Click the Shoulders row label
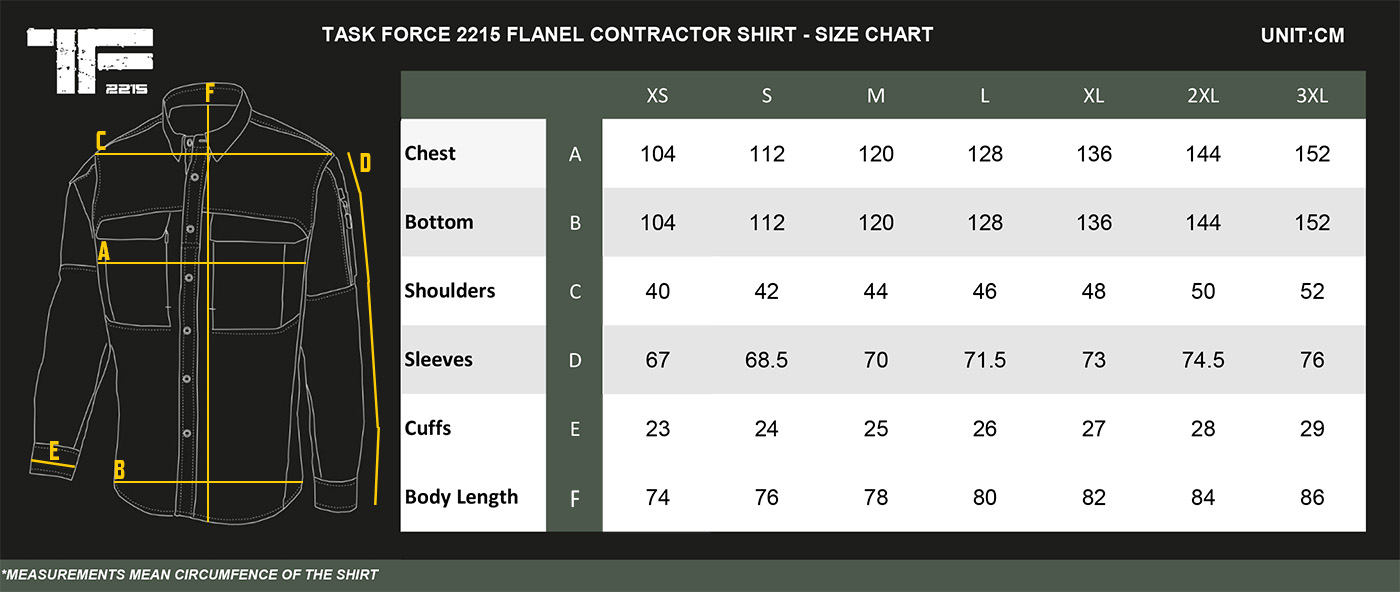Viewport: 1400px width, 592px height. 450,291
